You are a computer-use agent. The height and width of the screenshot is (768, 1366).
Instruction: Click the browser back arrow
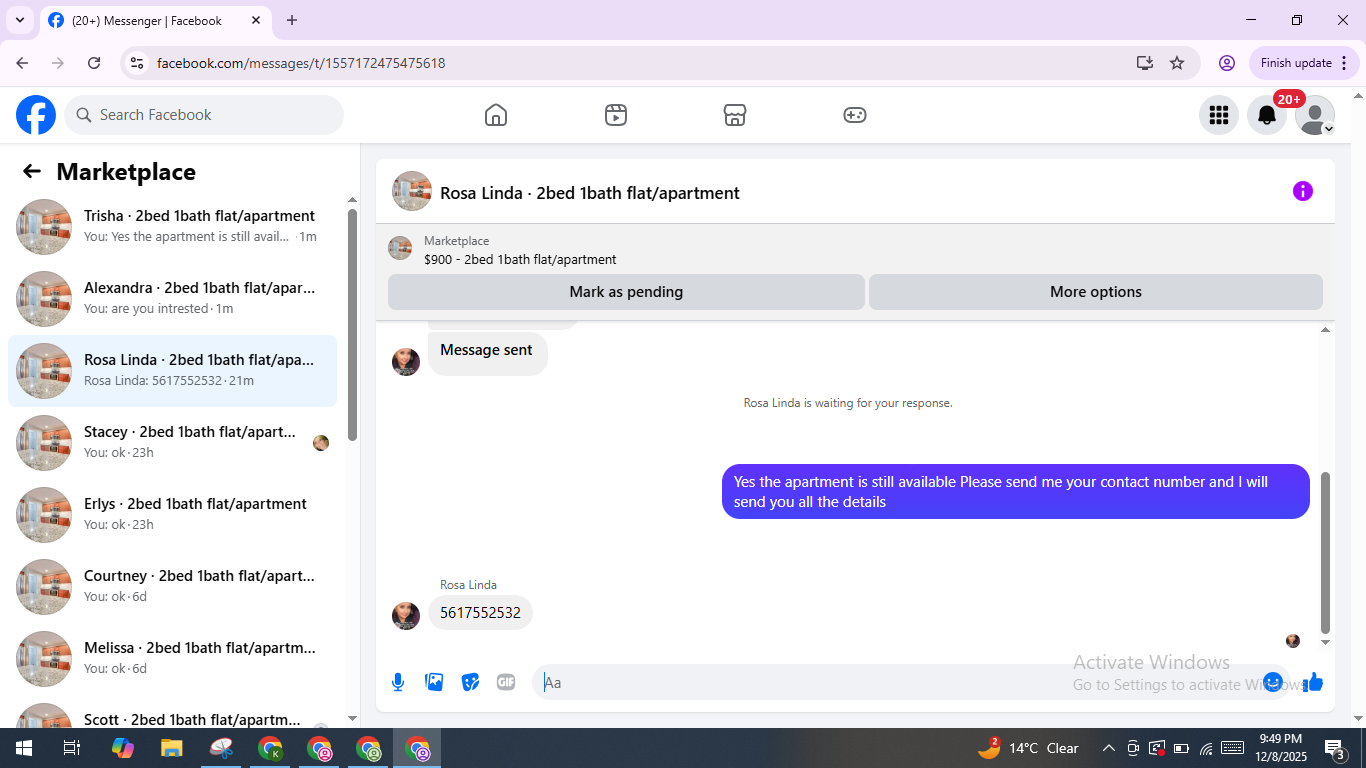pyautogui.click(x=22, y=63)
